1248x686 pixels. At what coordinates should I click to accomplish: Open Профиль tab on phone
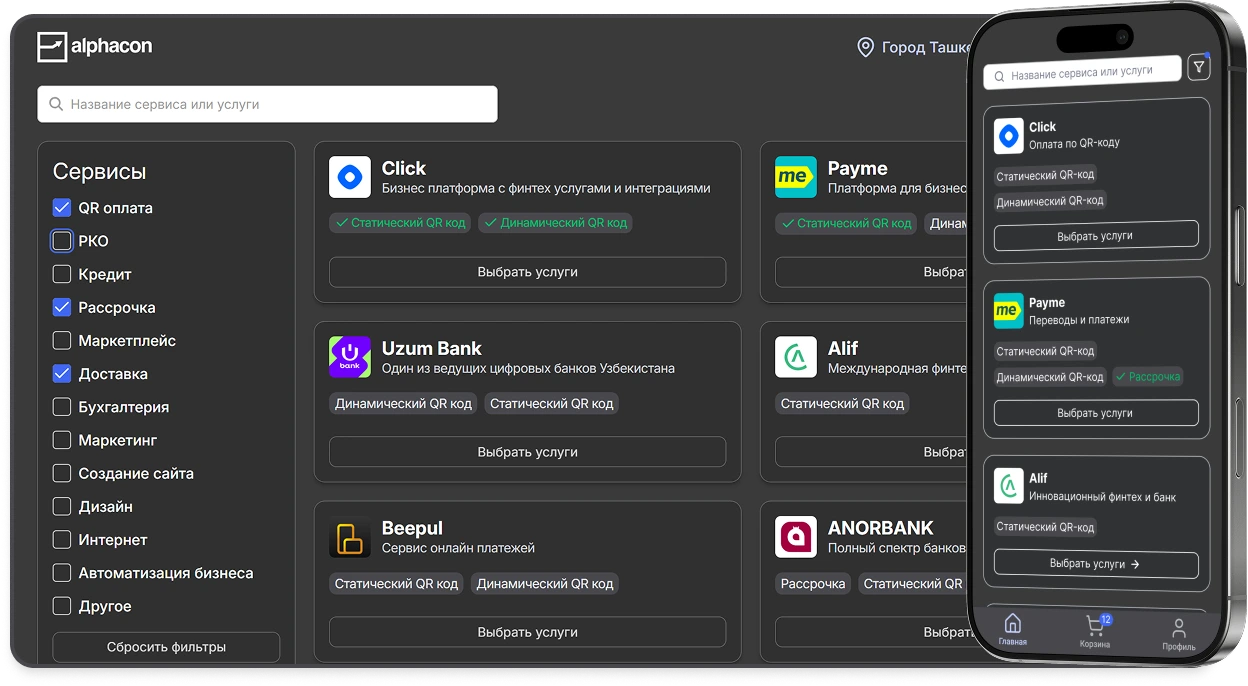pos(1179,635)
